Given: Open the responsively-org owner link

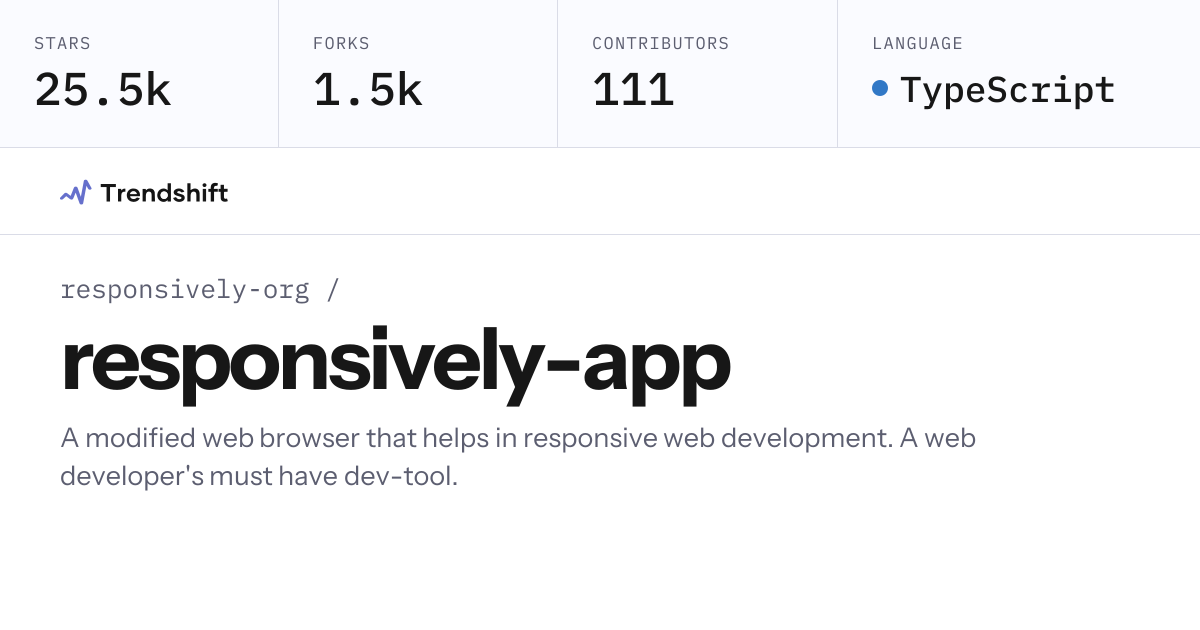Looking at the screenshot, I should 185,290.
